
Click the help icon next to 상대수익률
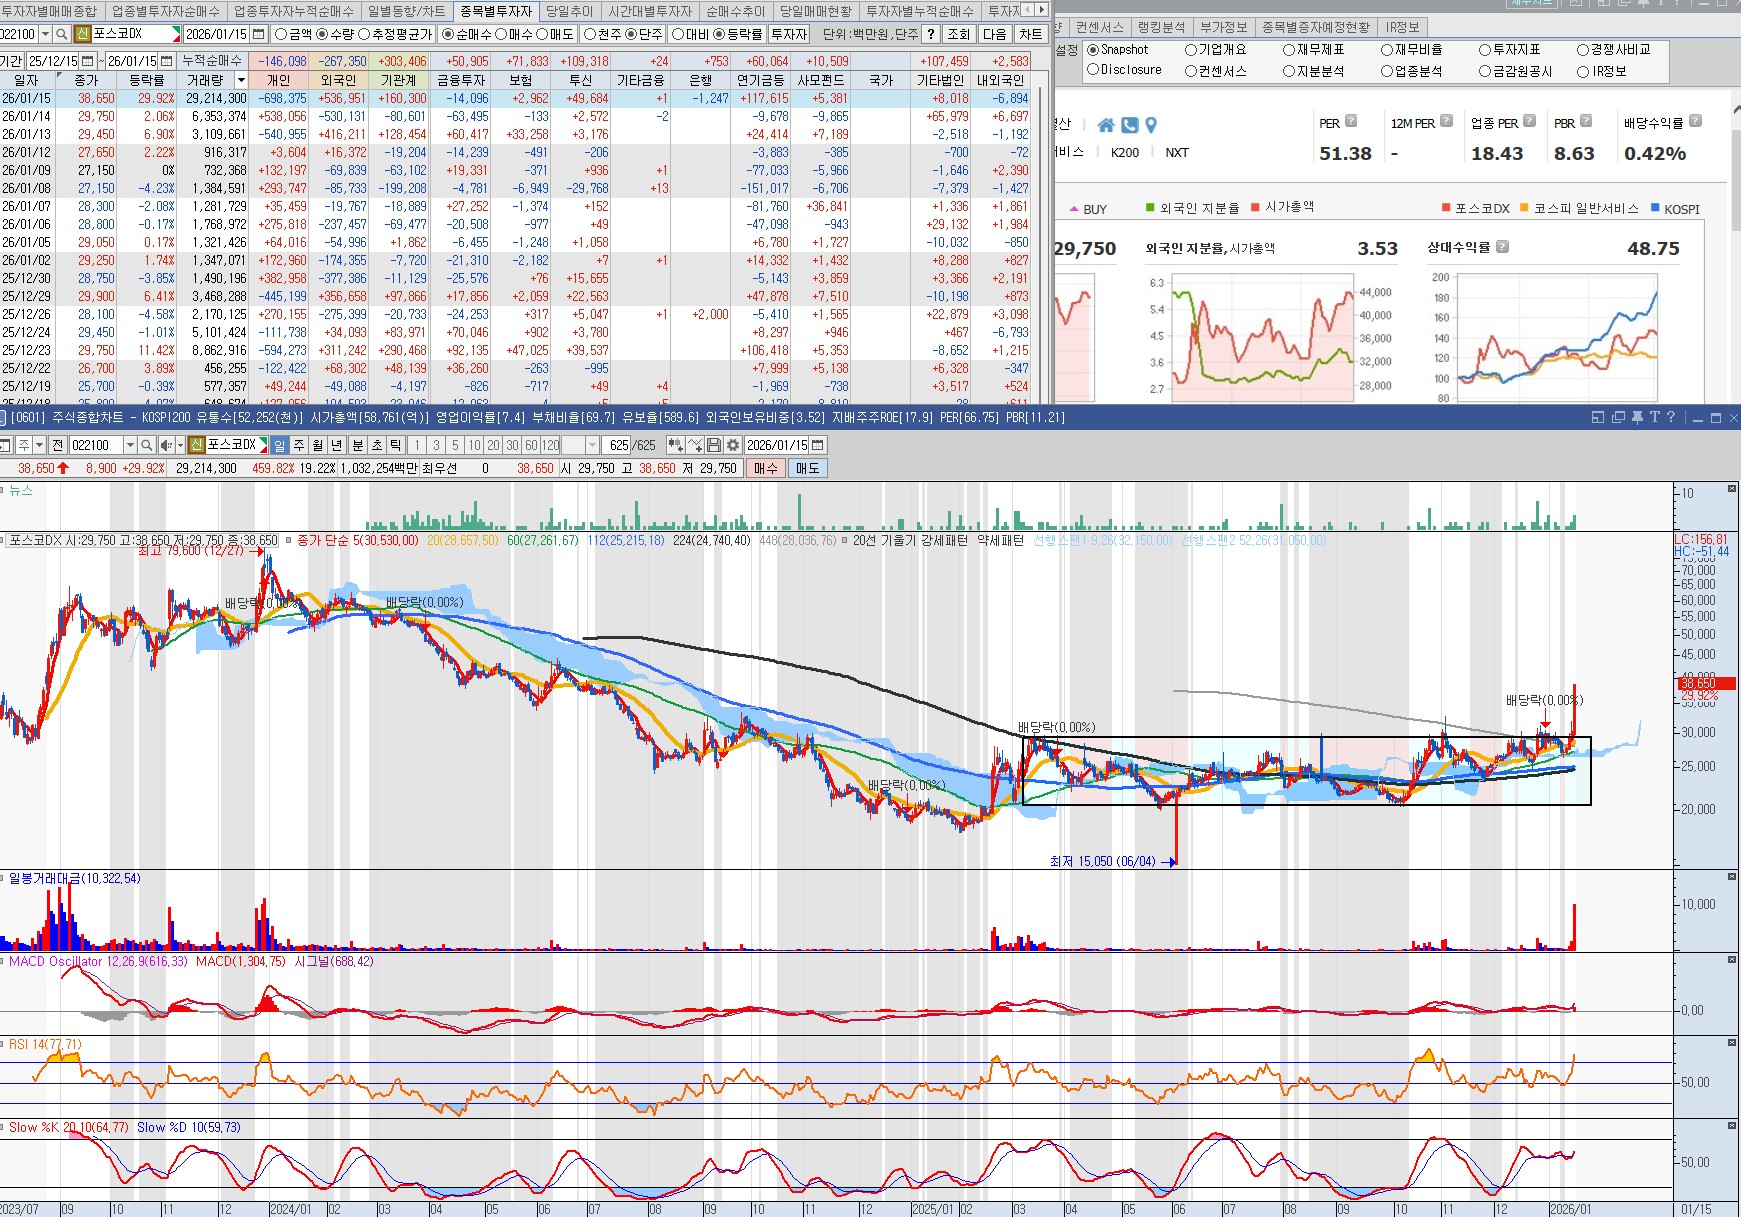1502,246
